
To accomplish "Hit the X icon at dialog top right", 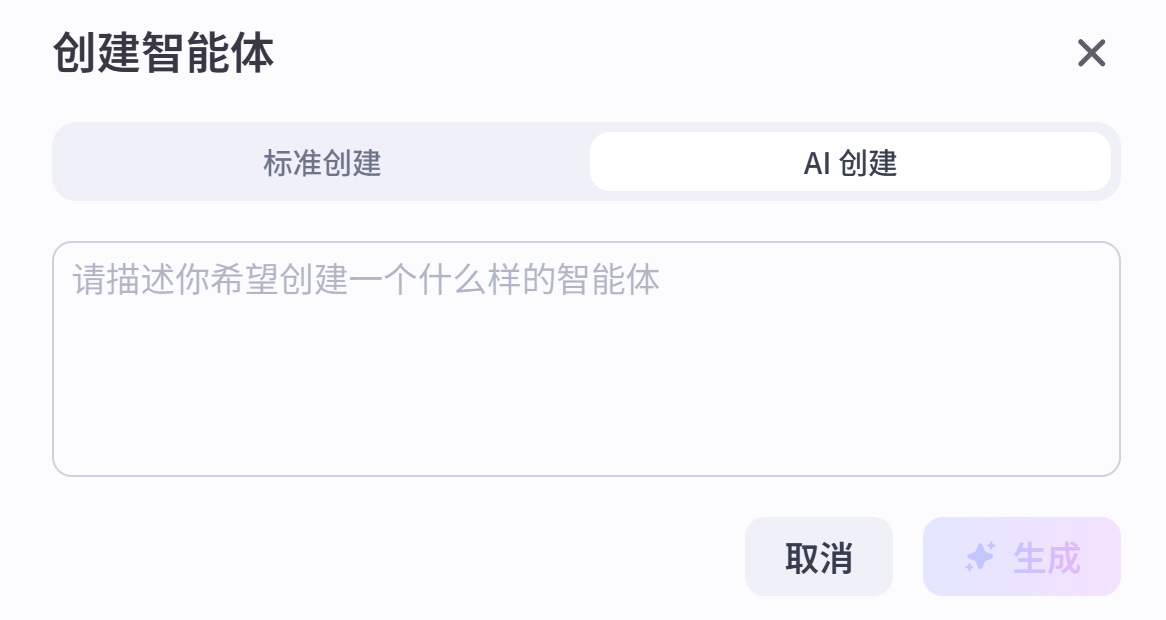I will pyautogui.click(x=1091, y=53).
